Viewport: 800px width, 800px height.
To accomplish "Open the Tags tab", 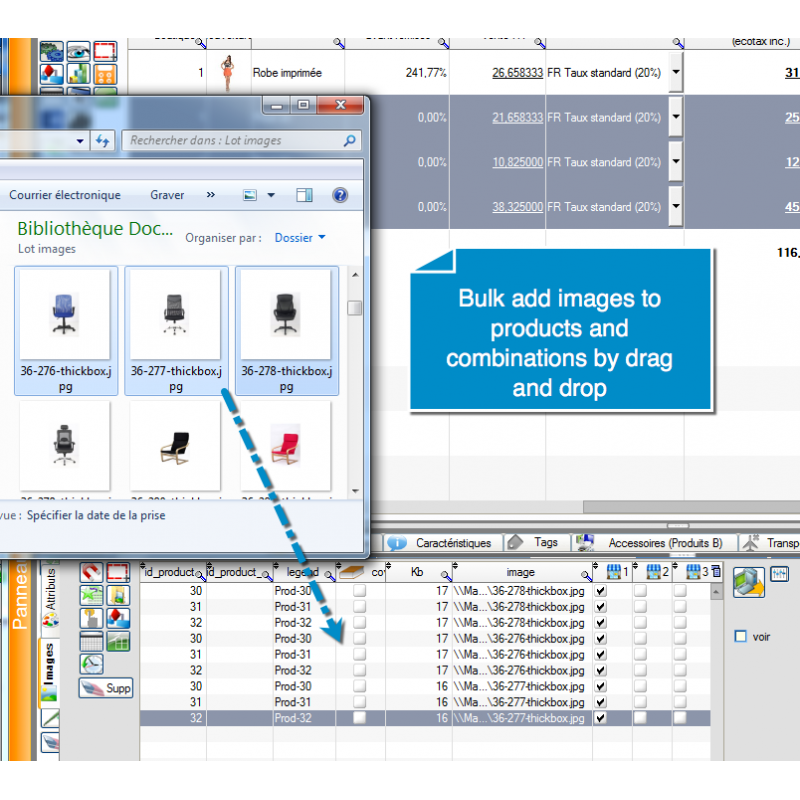I will point(545,542).
